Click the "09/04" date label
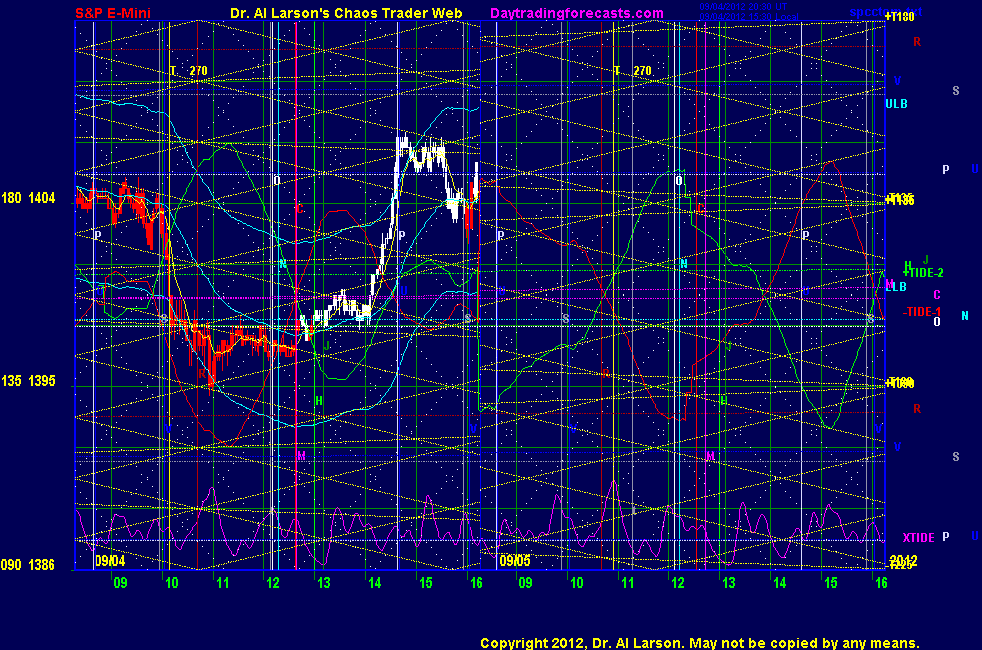 tap(110, 560)
